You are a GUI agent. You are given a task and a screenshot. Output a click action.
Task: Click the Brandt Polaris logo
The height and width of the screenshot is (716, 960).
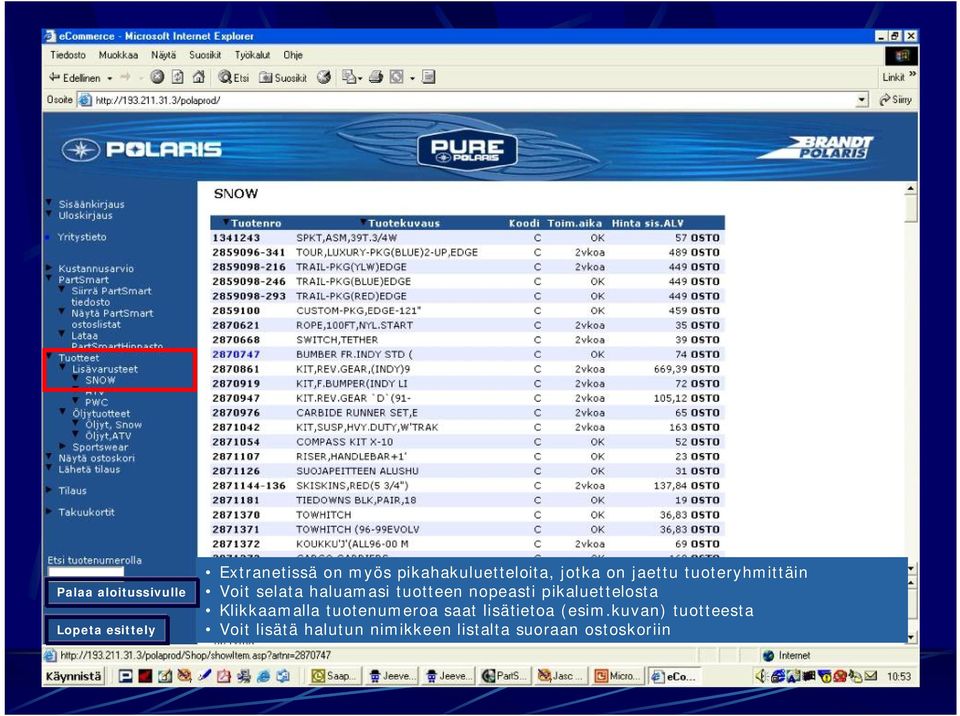(816, 148)
